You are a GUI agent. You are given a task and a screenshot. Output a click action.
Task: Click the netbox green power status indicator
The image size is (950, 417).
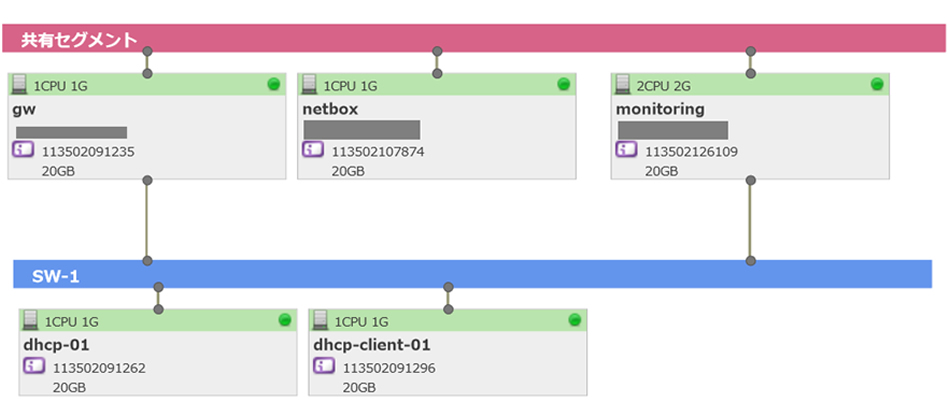tap(563, 85)
